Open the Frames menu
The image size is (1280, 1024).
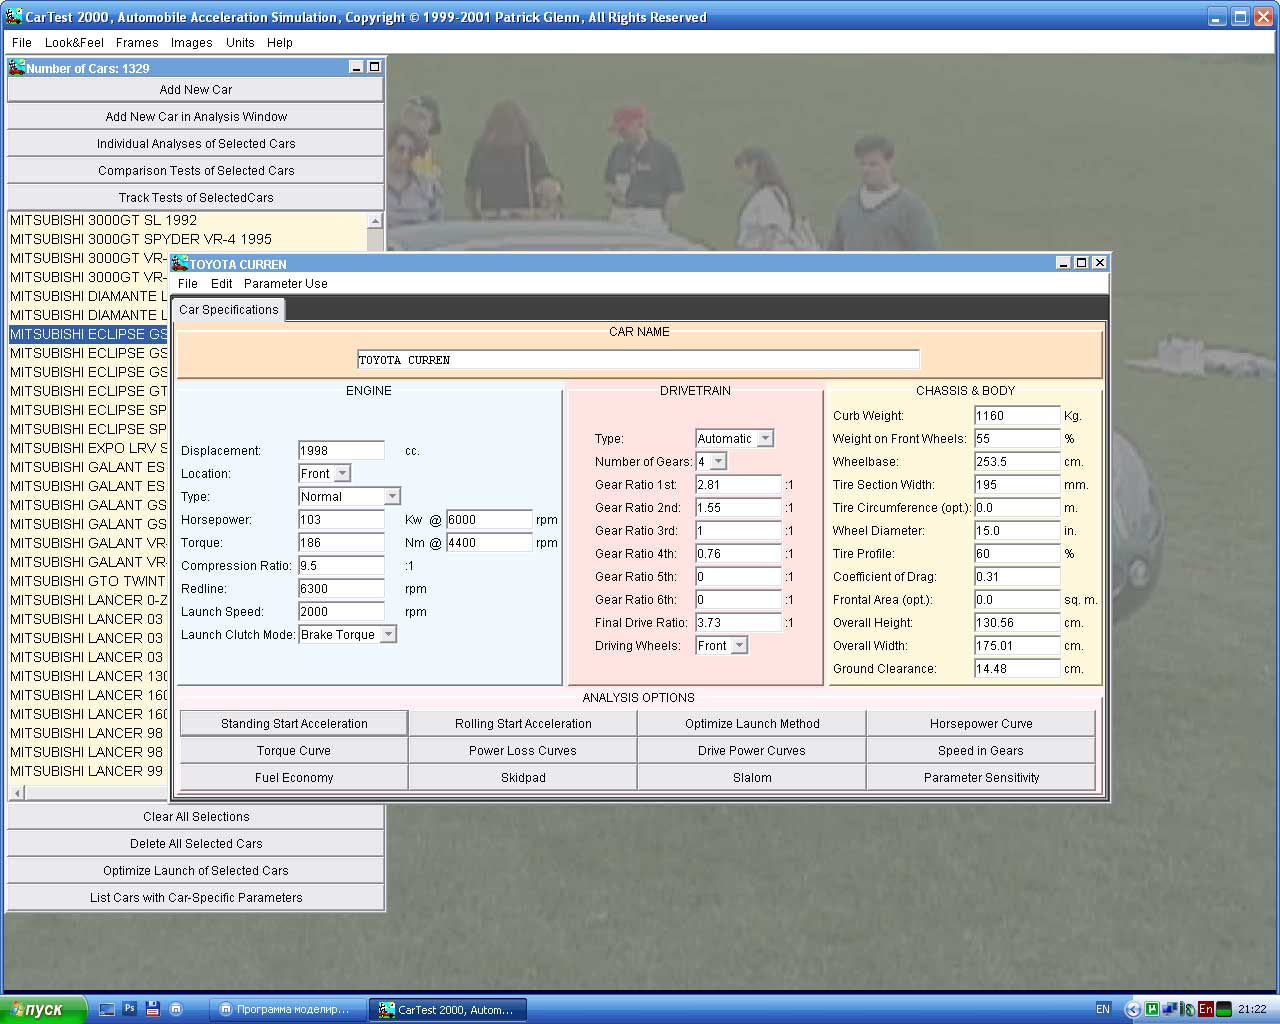pos(137,42)
